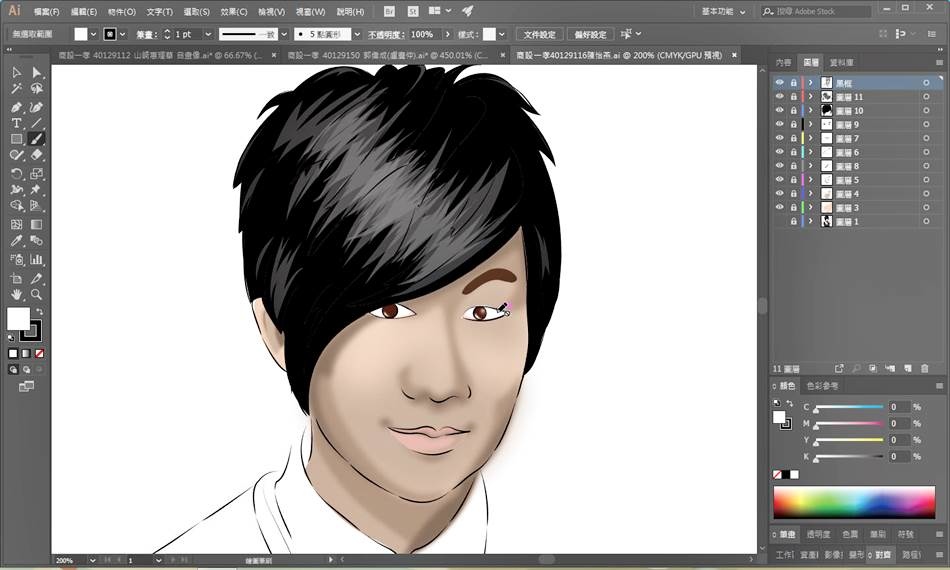Activate the Hand tool
The image size is (950, 570).
coord(16,295)
